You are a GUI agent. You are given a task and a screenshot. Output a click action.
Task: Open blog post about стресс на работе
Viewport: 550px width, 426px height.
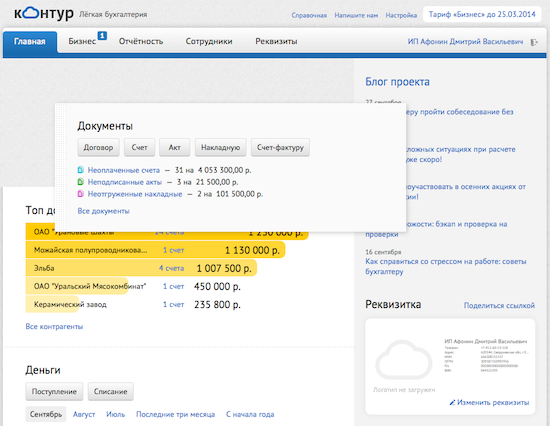pos(446,266)
